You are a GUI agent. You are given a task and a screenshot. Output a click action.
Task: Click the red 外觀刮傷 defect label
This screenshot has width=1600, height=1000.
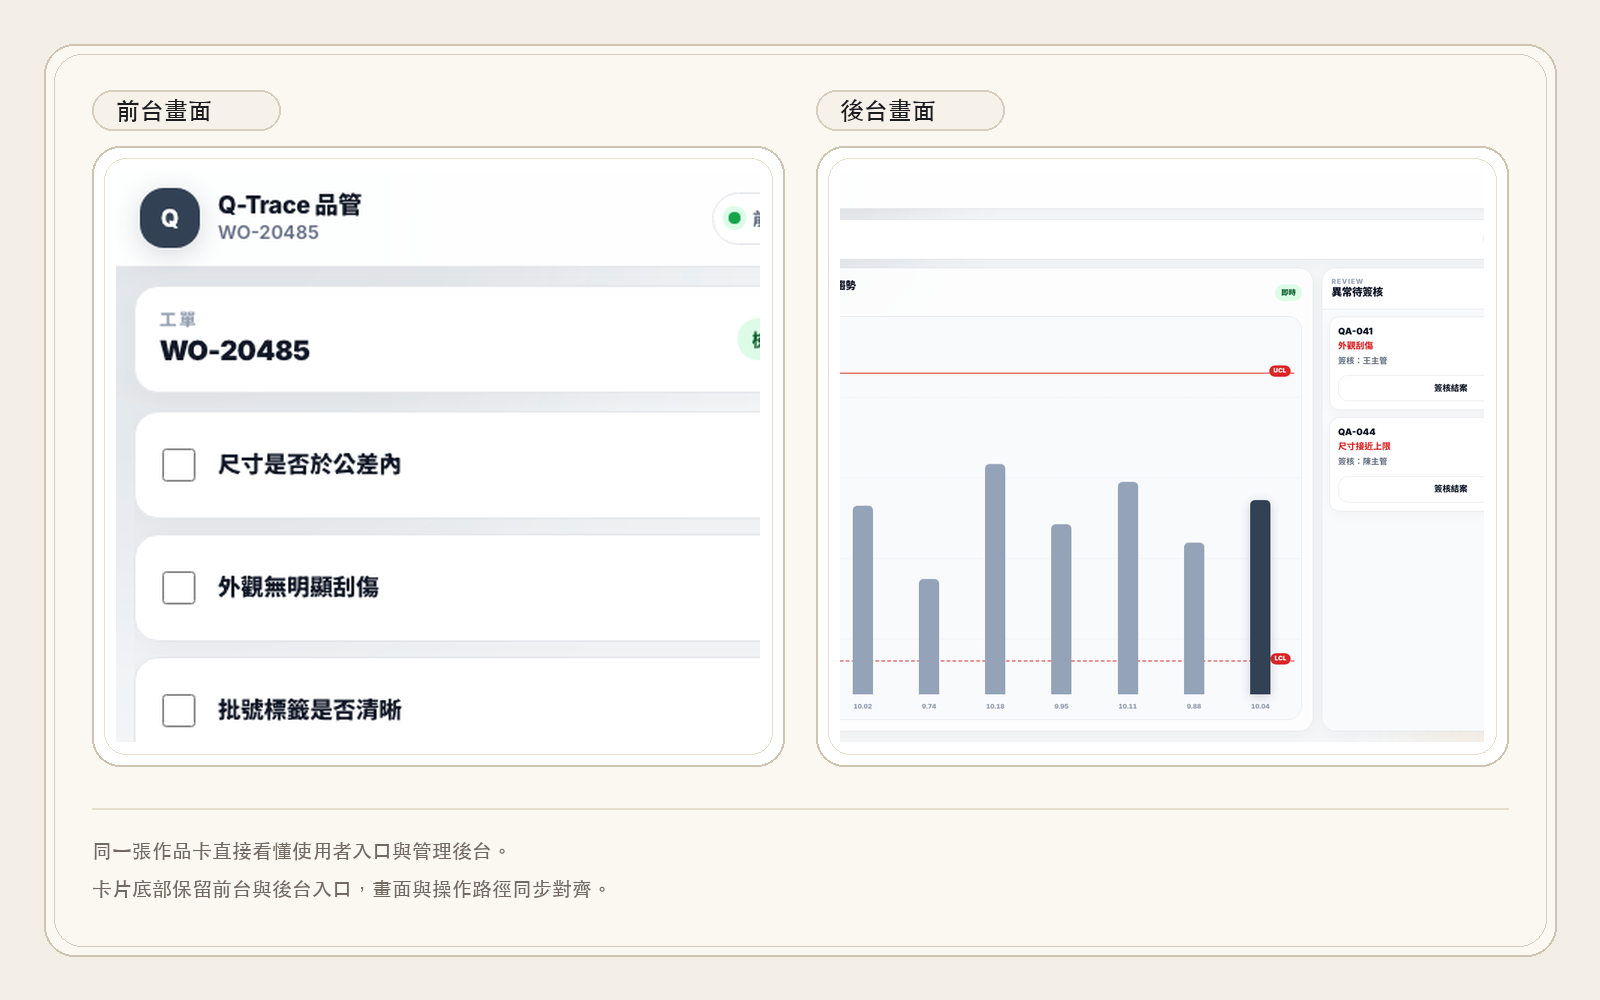coord(1356,346)
